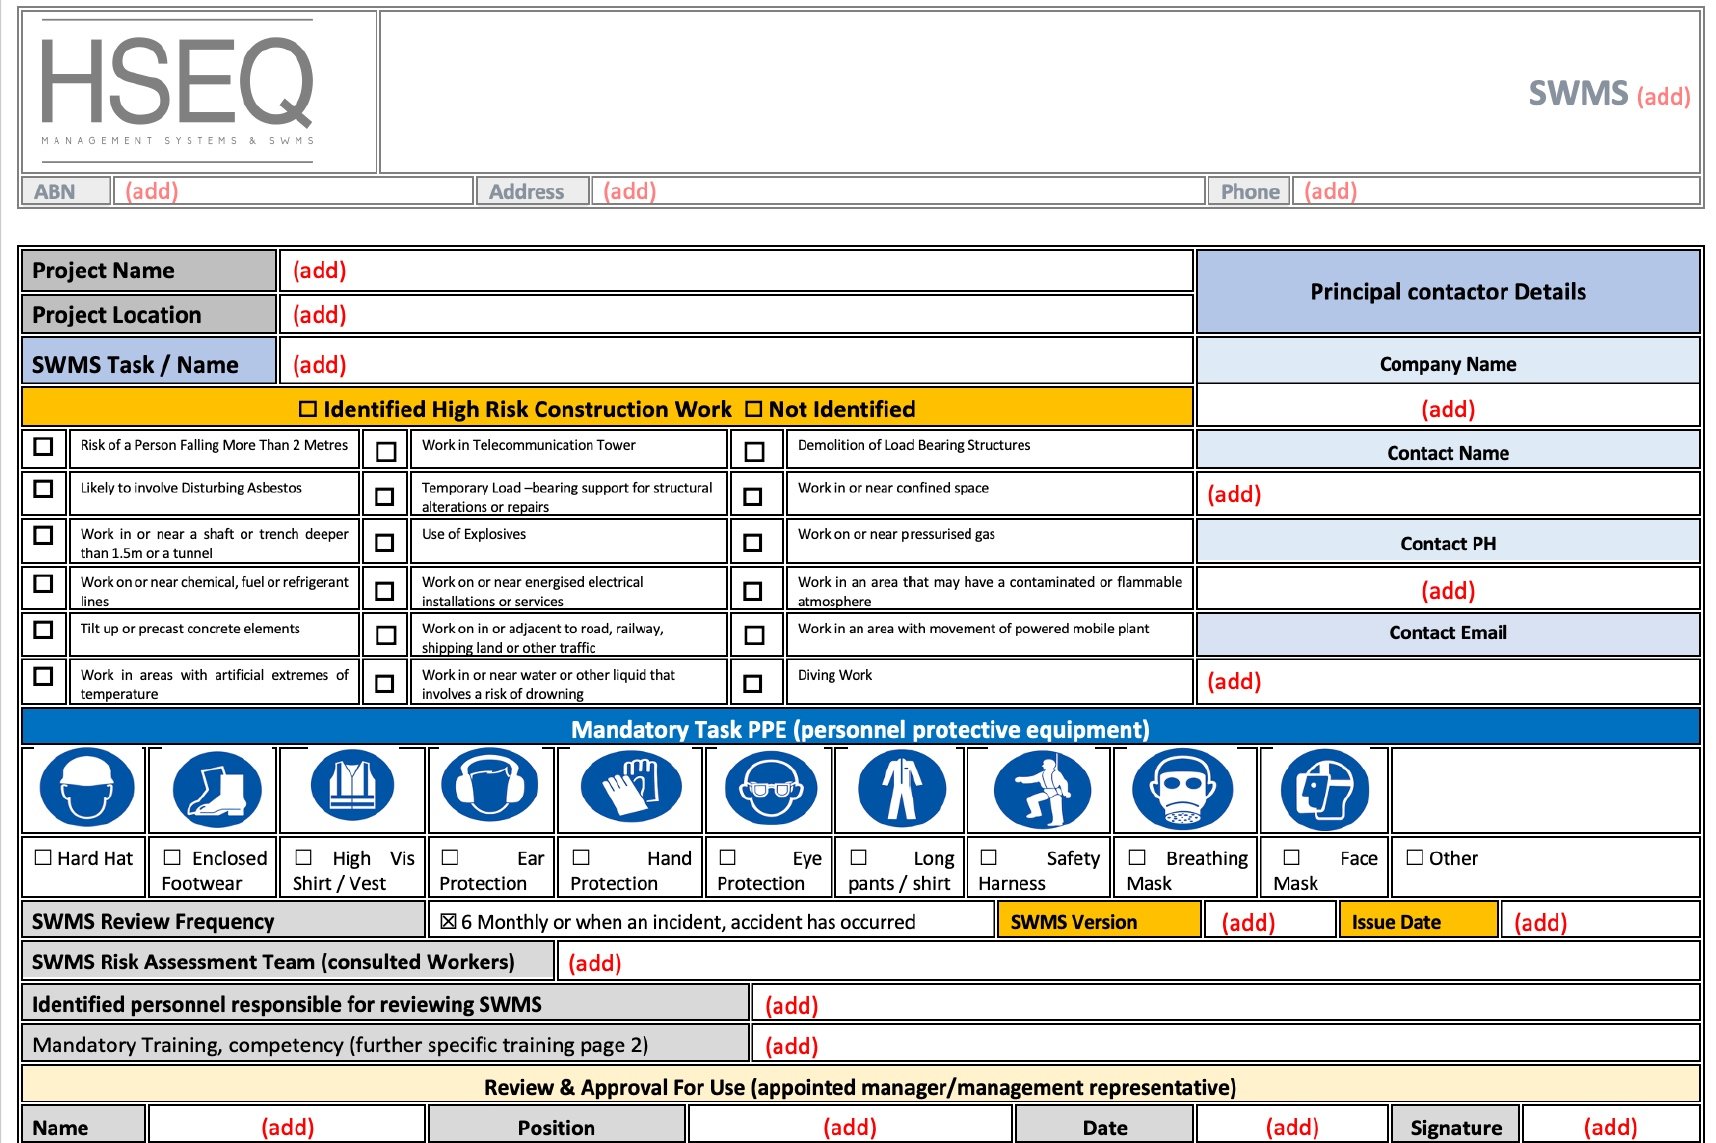Screen dimensions: 1716x1143
Task: Tick the Hand Protection checkbox
Action: pos(581,858)
